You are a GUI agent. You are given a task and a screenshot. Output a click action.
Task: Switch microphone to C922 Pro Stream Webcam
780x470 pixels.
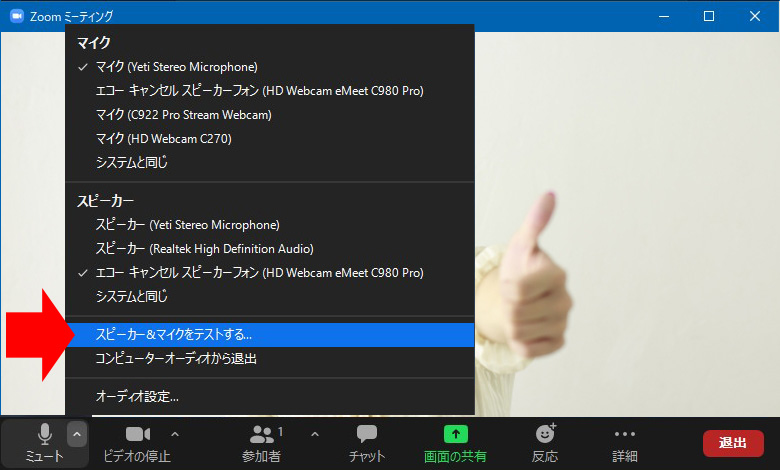(183, 115)
